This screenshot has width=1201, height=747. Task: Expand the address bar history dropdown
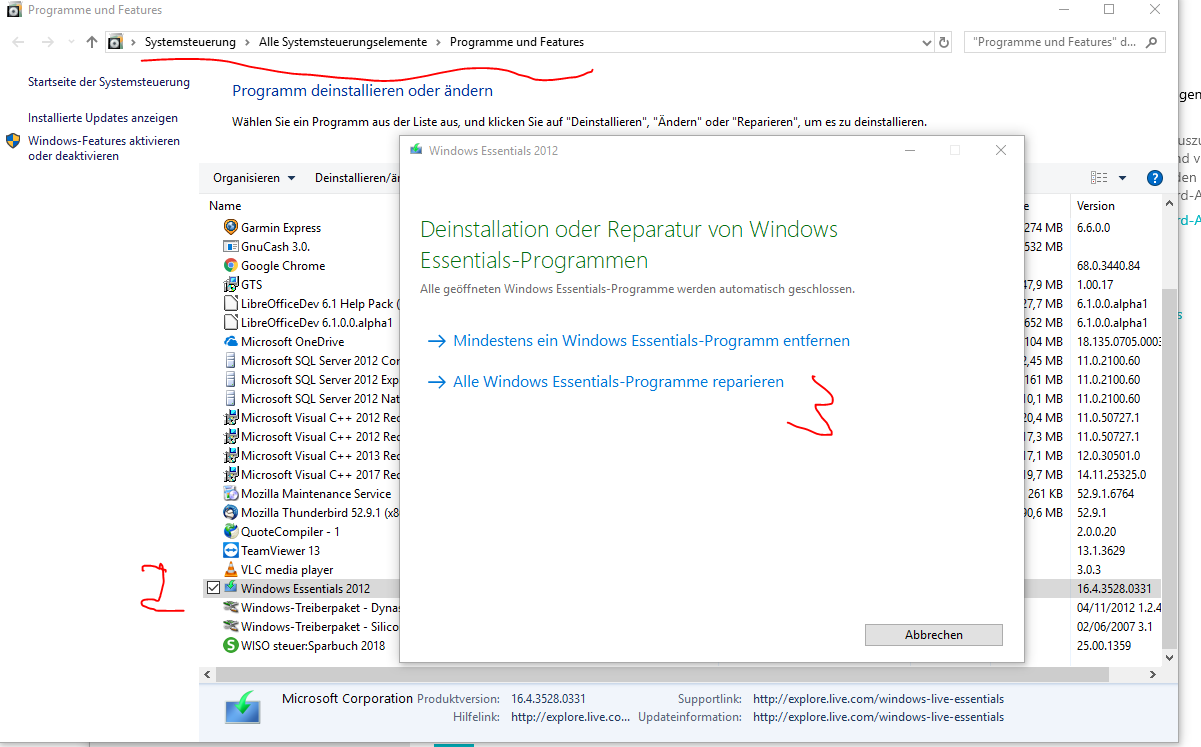click(926, 42)
